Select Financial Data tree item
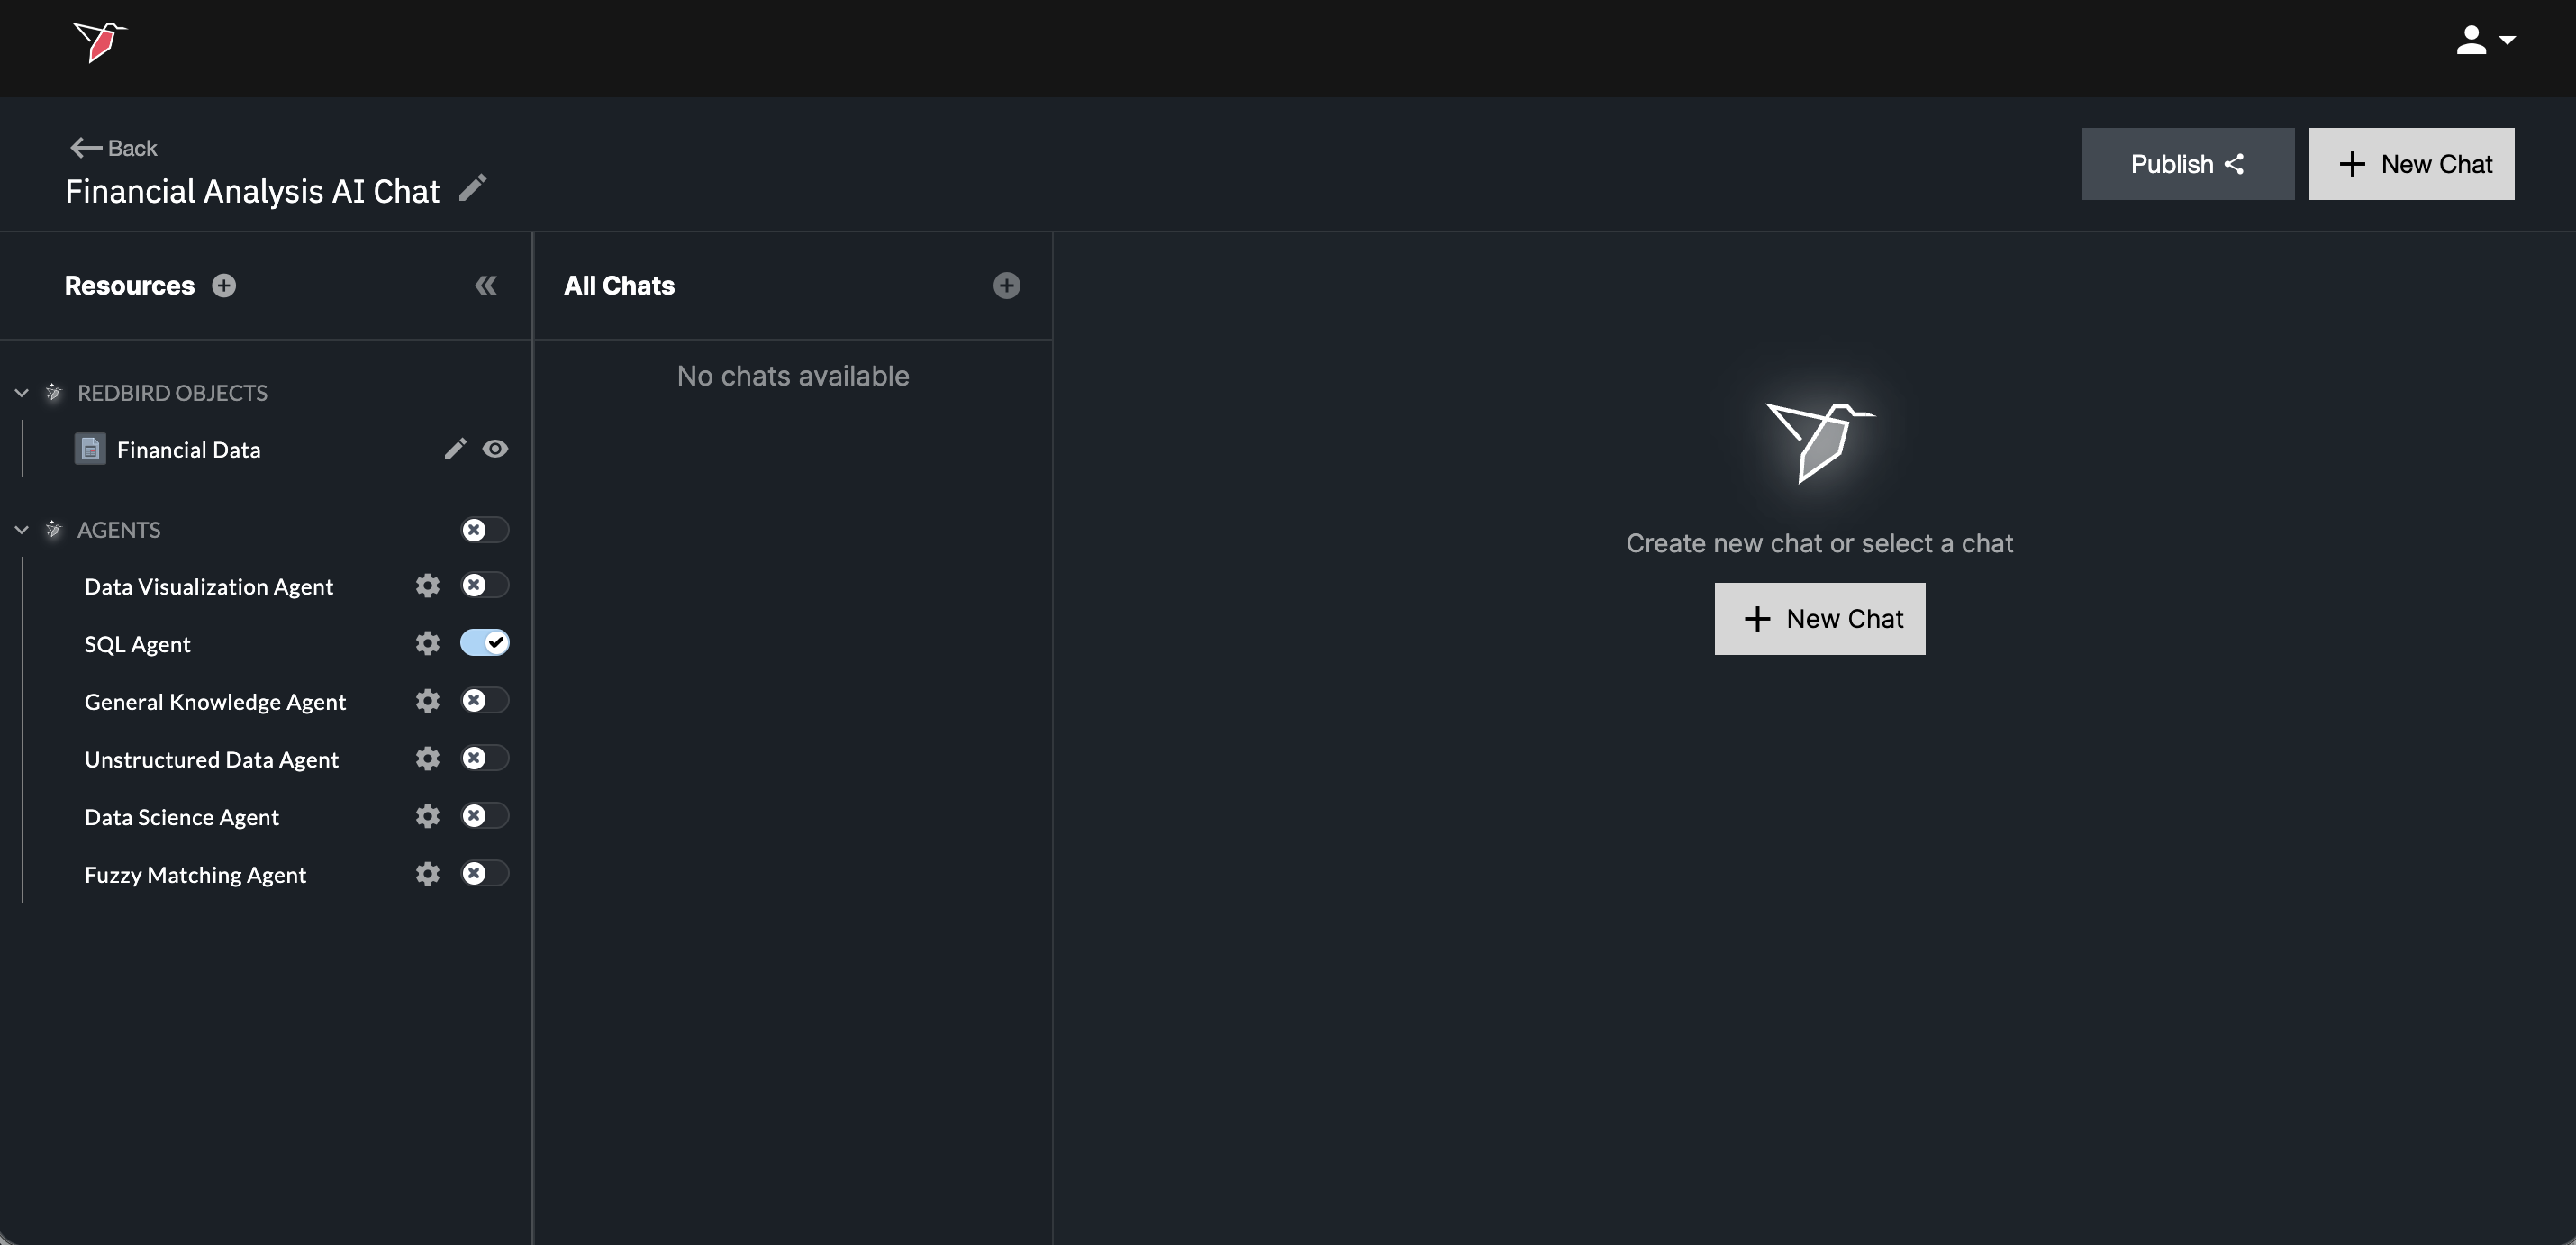Viewport: 2576px width, 1245px height. (188, 450)
